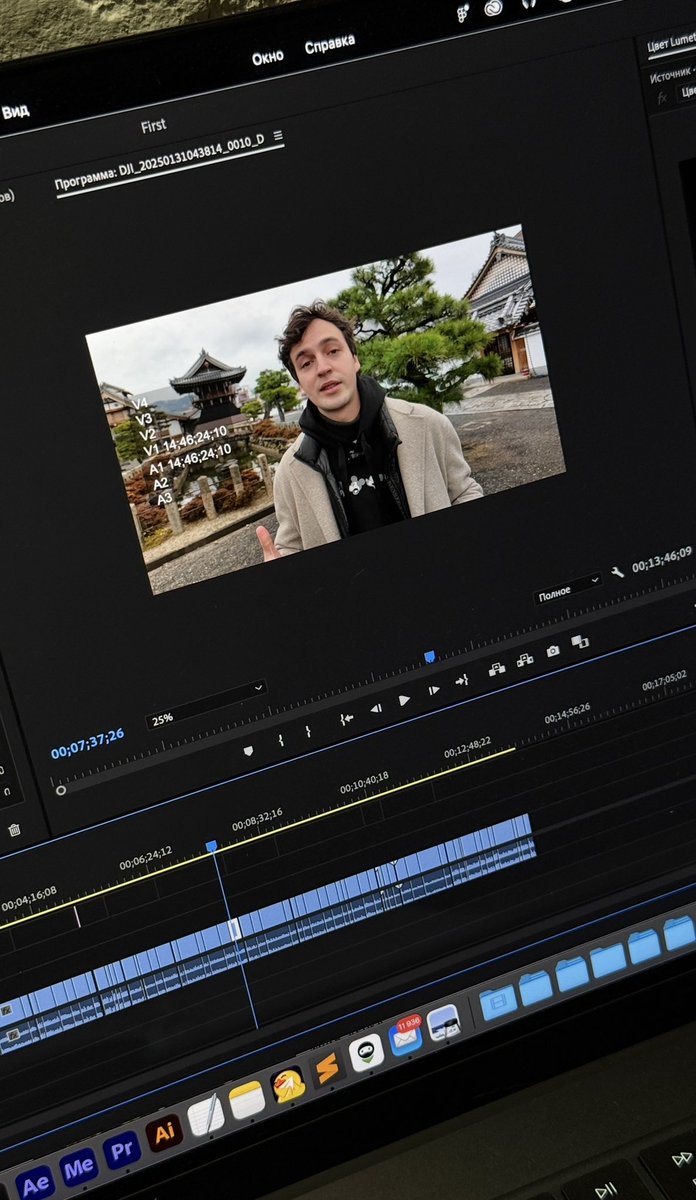
Task: Open Preview from the Dock
Action: tap(443, 1022)
